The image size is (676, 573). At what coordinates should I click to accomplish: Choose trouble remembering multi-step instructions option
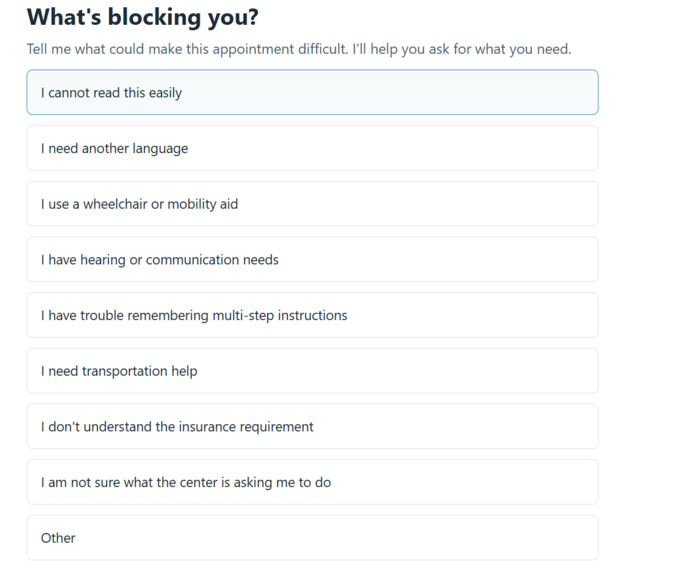click(312, 315)
